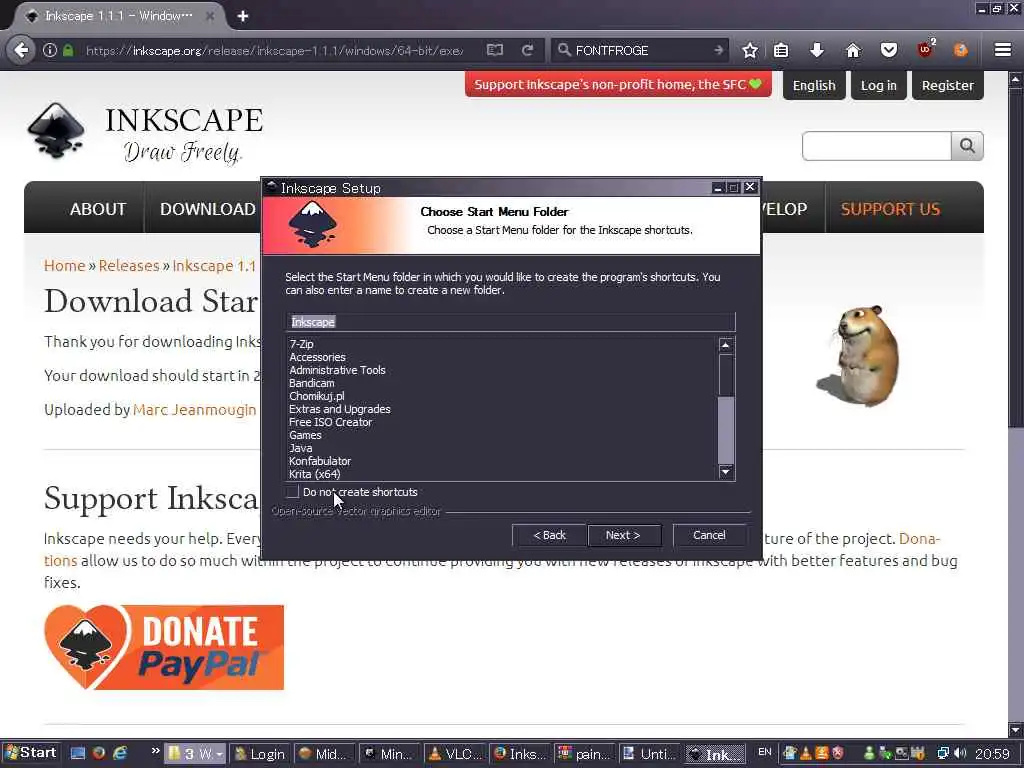This screenshot has width=1024, height=768.
Task: Open ABOUT menu on Inkscape site
Action: tap(98, 209)
